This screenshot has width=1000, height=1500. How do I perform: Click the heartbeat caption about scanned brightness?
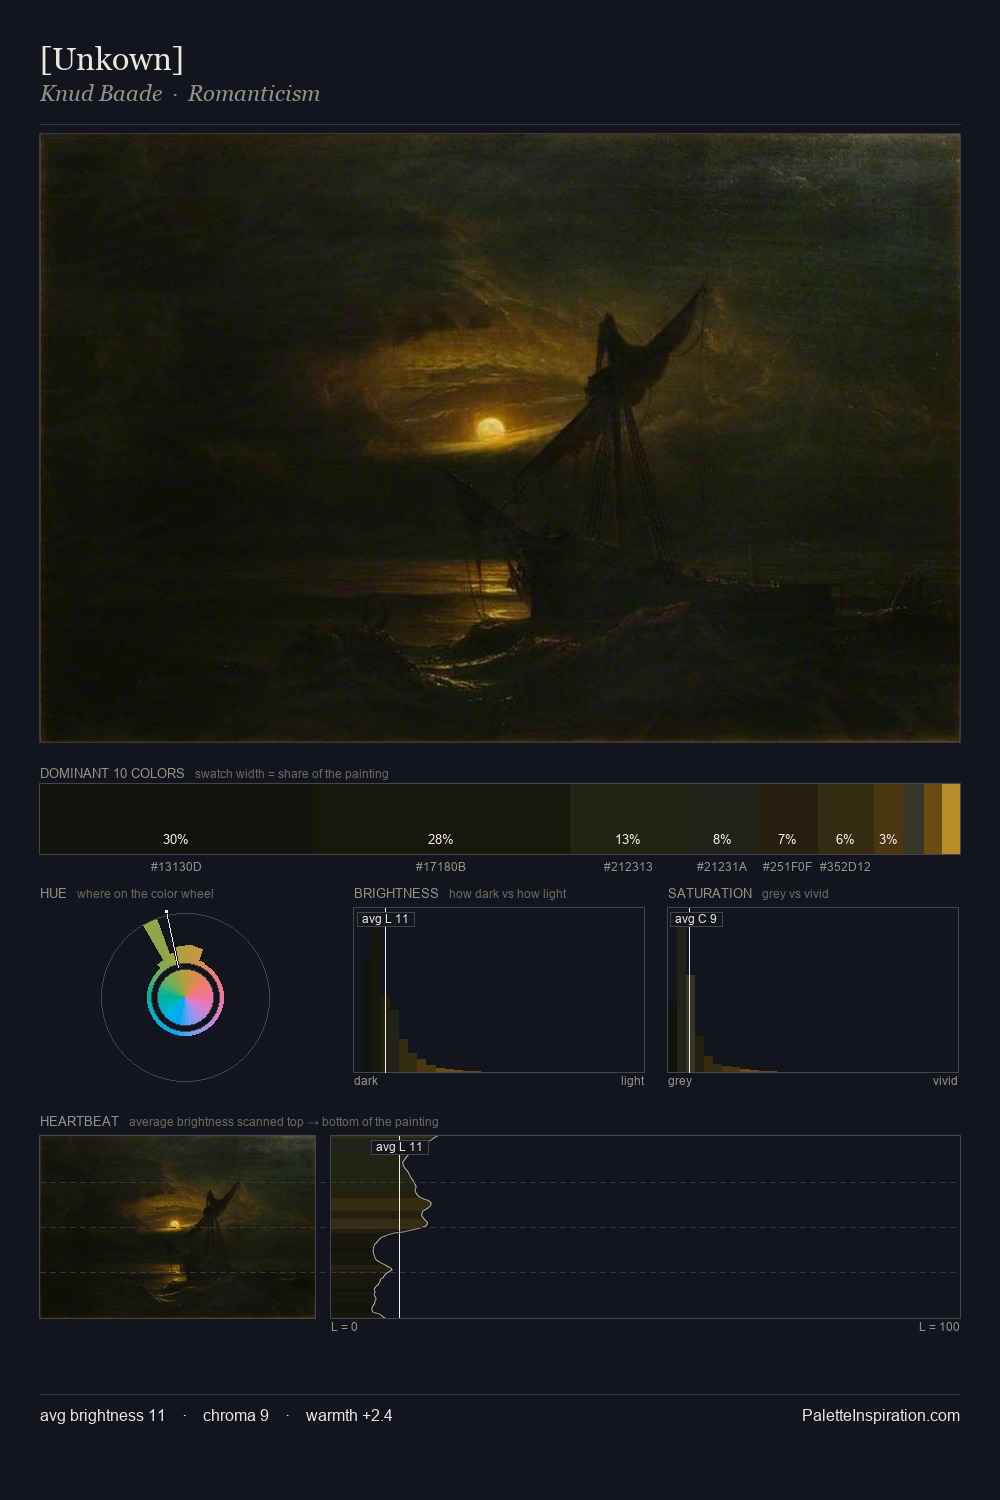(283, 1122)
